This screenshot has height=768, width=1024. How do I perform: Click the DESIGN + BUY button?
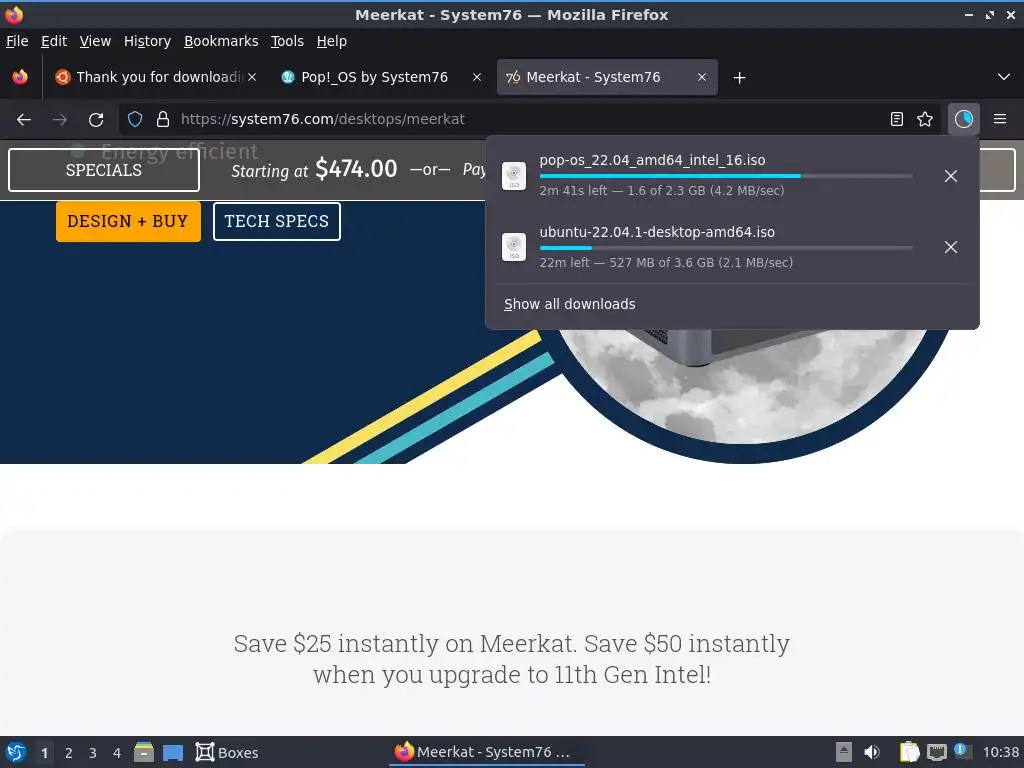click(128, 221)
